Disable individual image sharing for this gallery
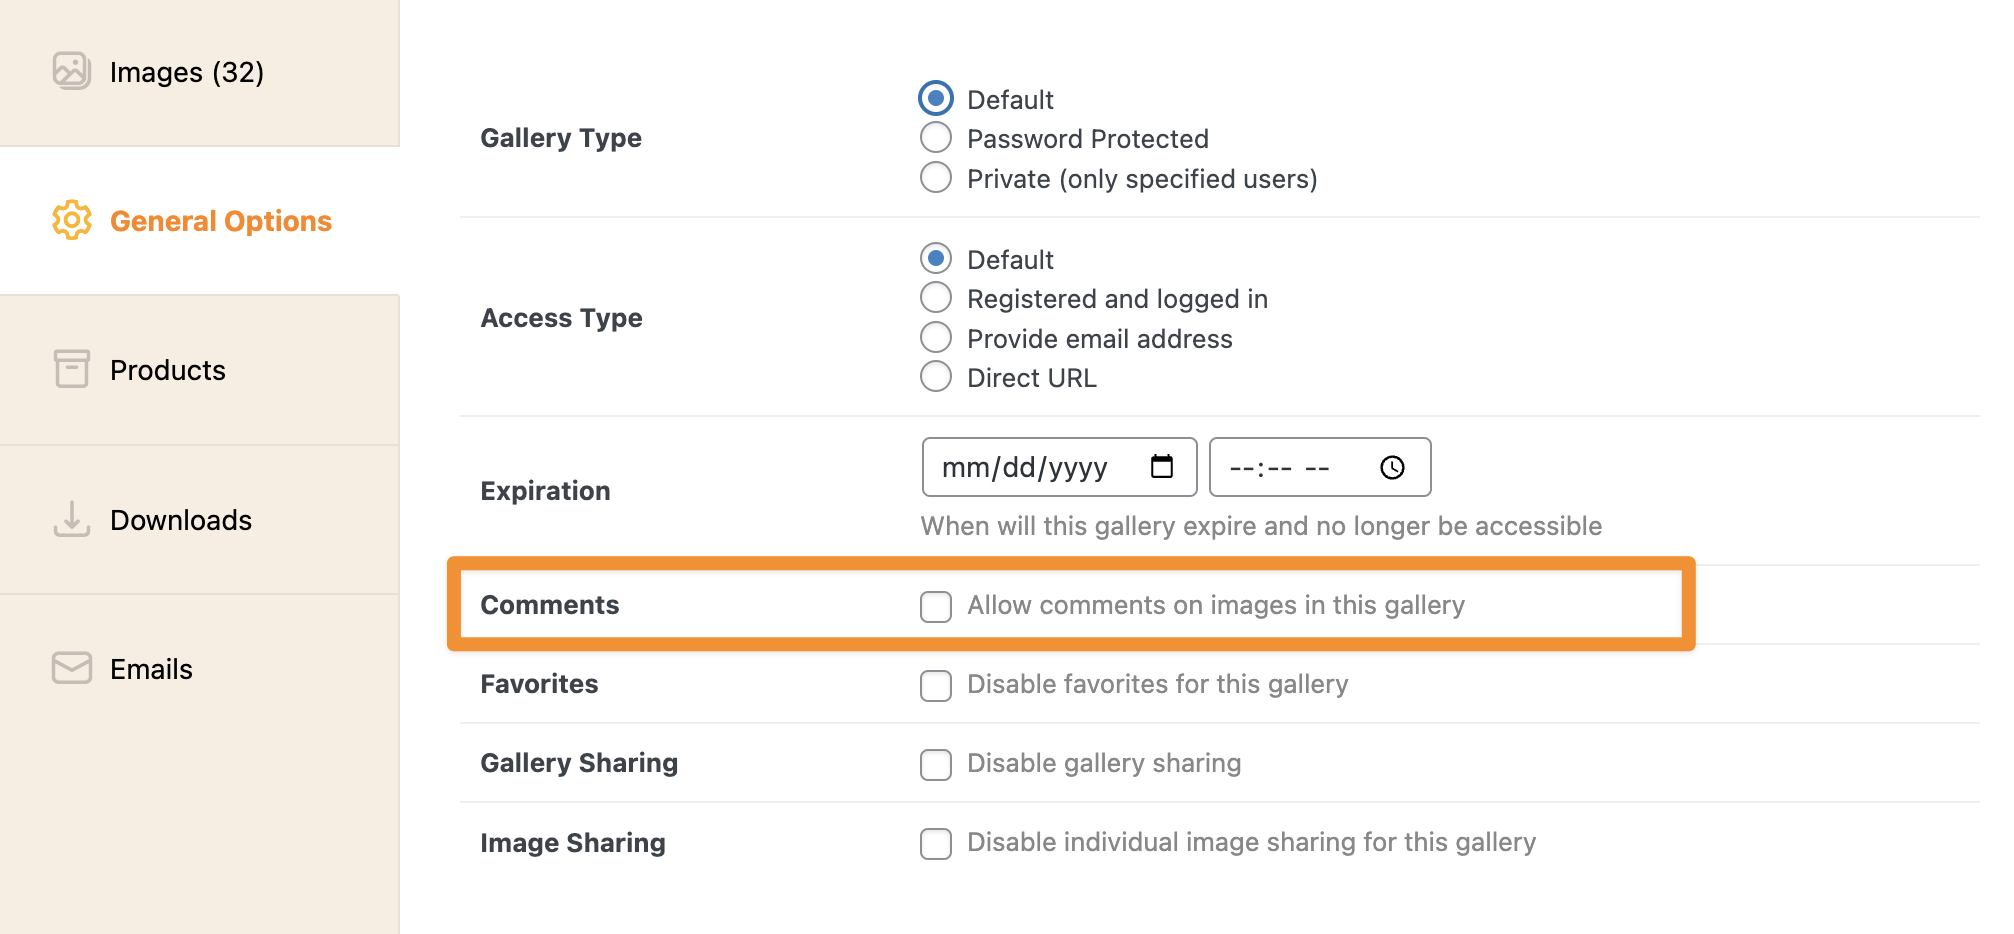The width and height of the screenshot is (2014, 934). click(935, 844)
